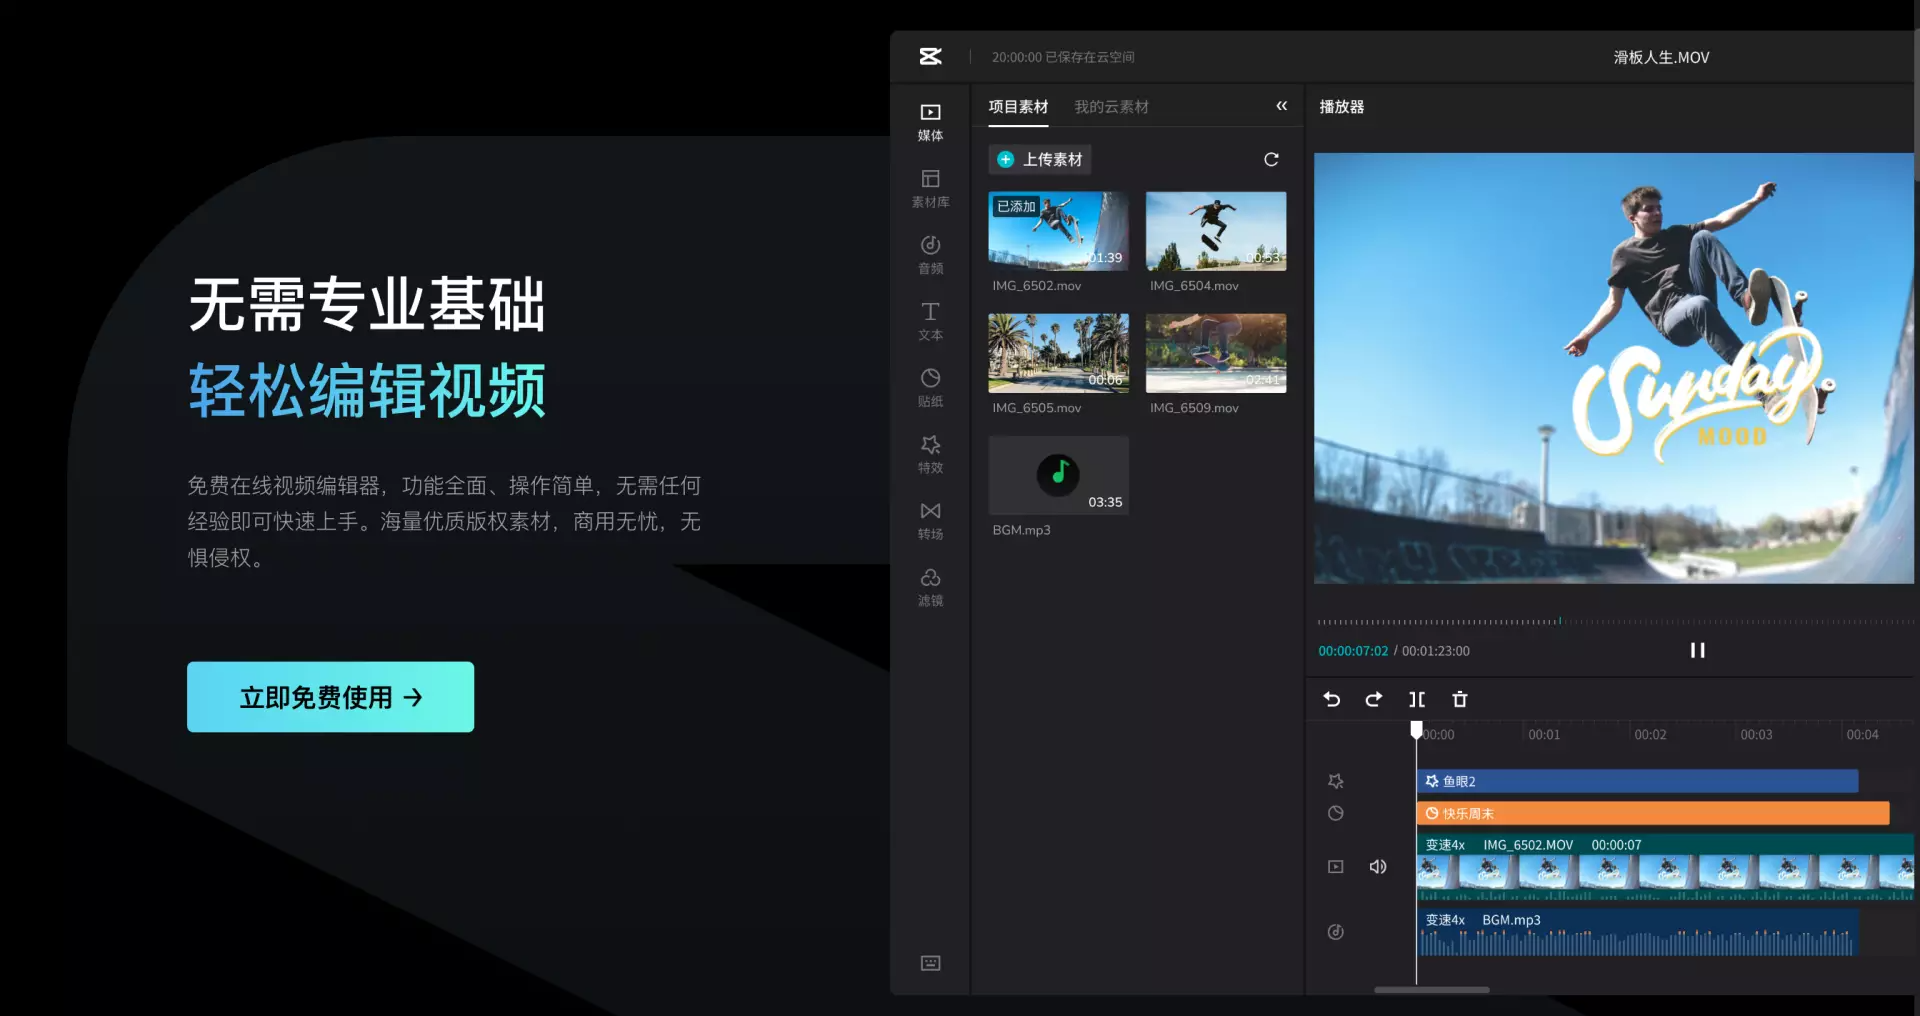Click the timeline horizontal scrollbar

click(x=1432, y=990)
